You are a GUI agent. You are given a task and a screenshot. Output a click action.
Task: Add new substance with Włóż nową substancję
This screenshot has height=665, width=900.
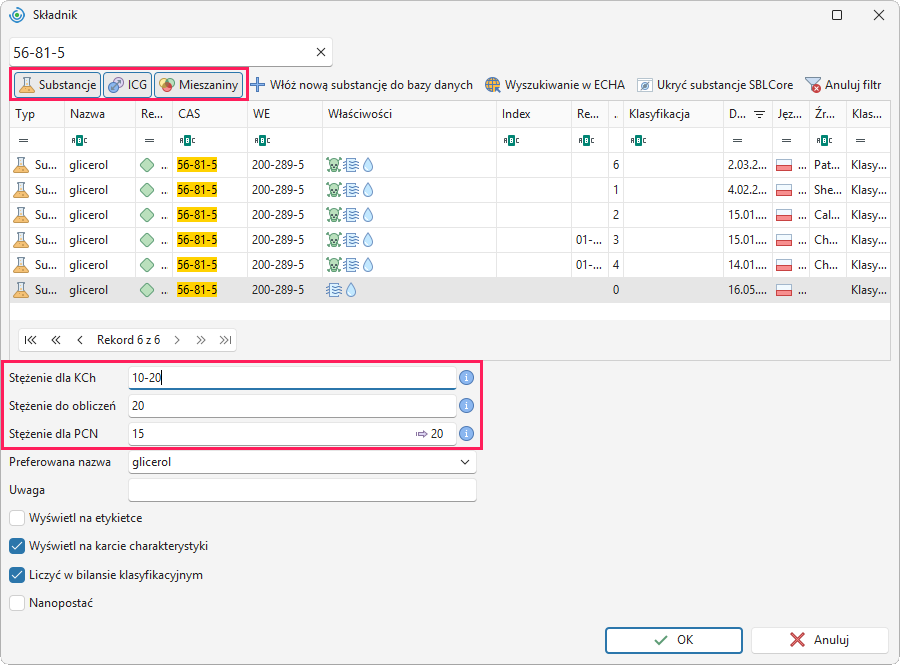click(x=362, y=85)
